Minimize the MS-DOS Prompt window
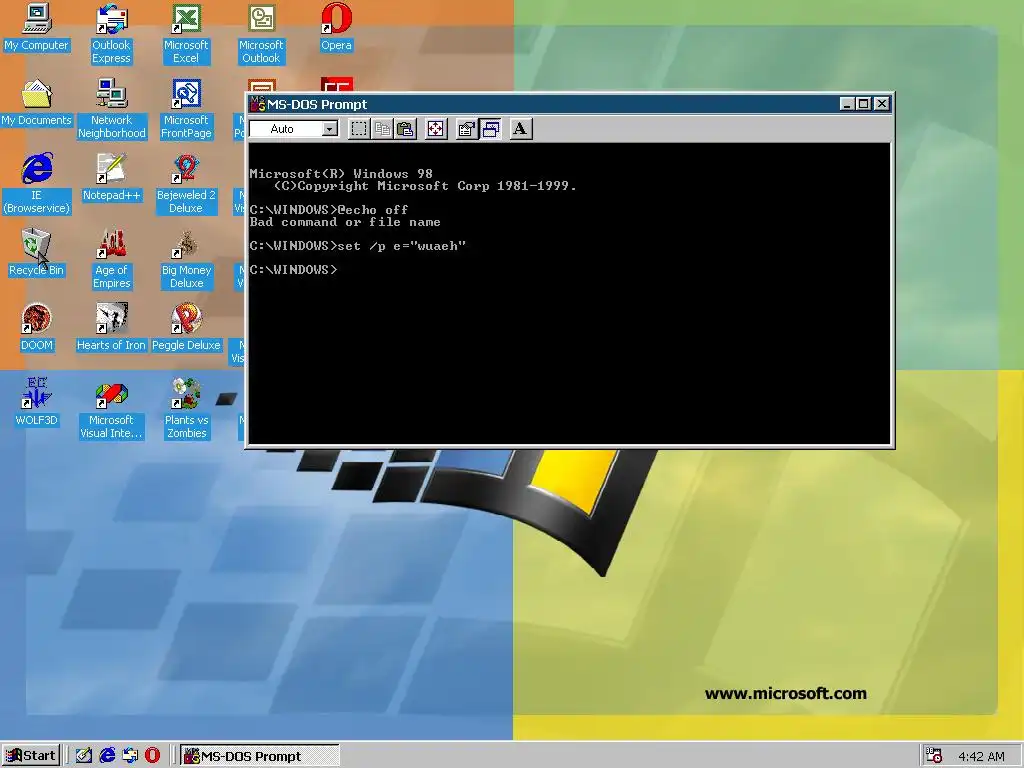1024x768 pixels. 847,104
